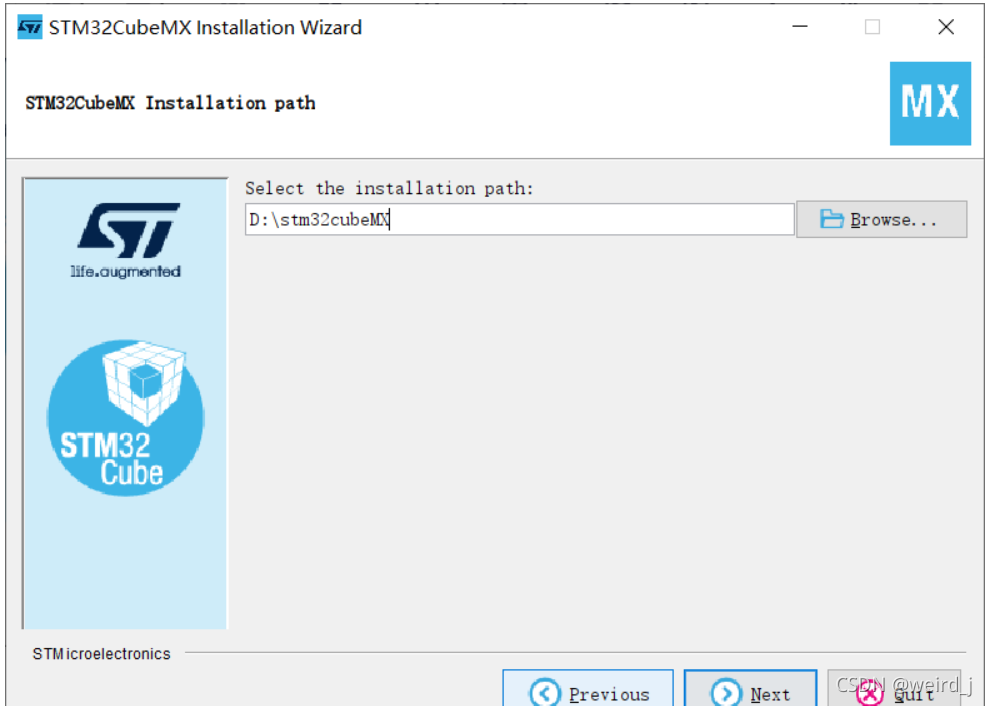The height and width of the screenshot is (706, 987).
Task: Minimize the installation wizard window
Action: click(799, 26)
